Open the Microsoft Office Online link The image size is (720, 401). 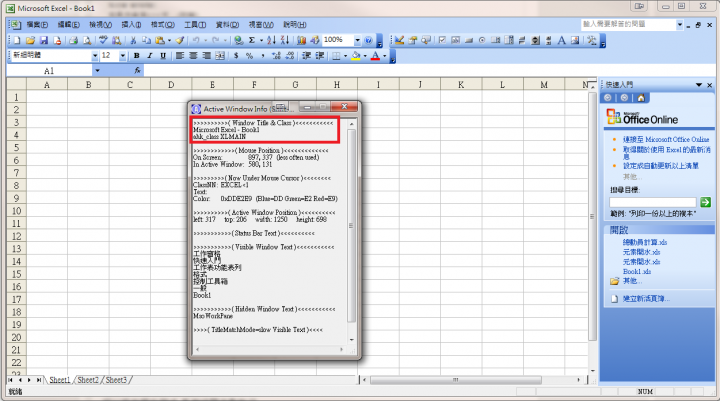point(666,139)
